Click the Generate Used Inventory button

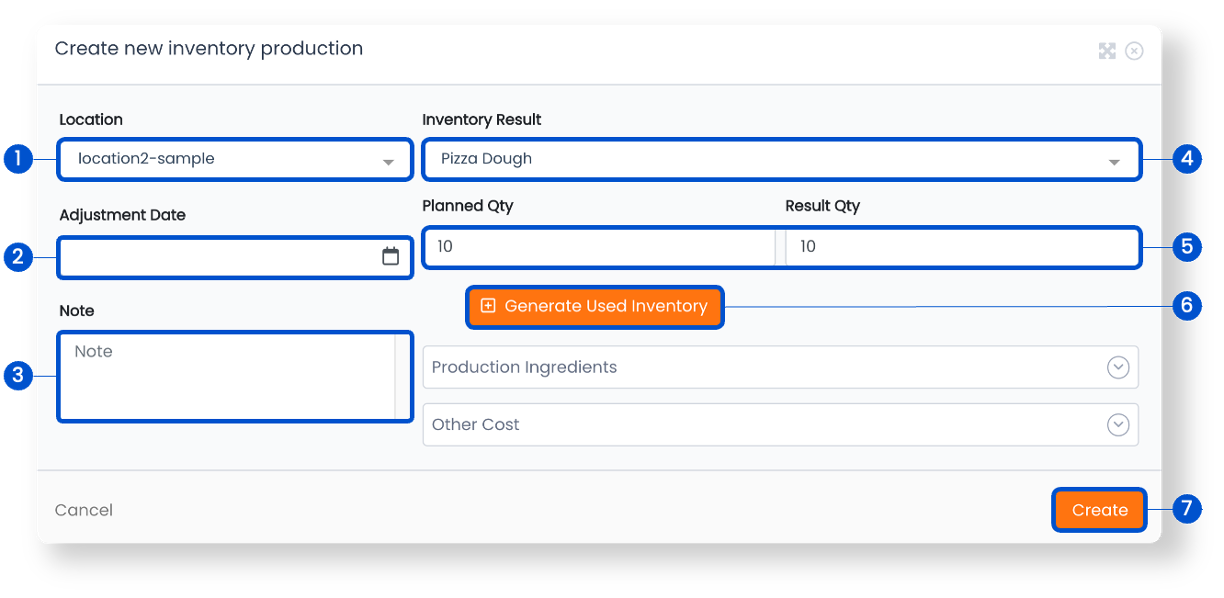[x=594, y=307]
